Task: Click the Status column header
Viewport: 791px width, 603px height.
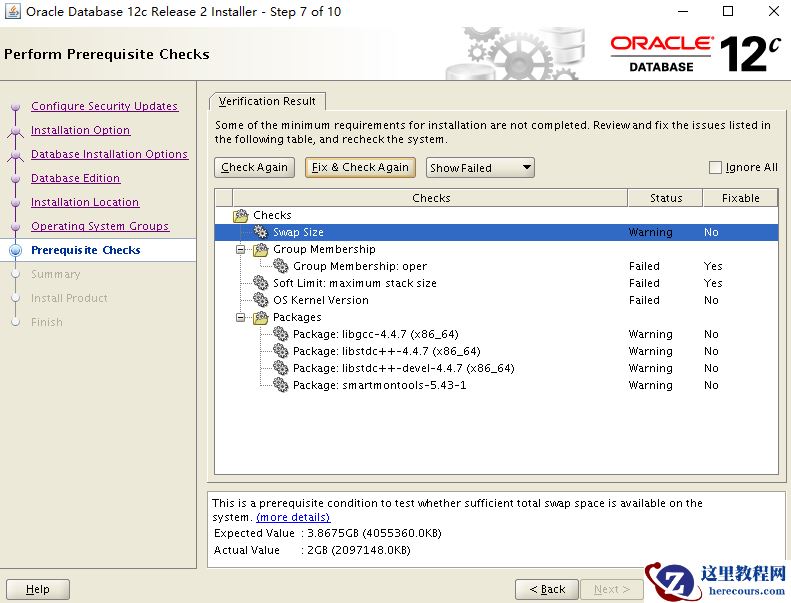Action: coord(665,198)
